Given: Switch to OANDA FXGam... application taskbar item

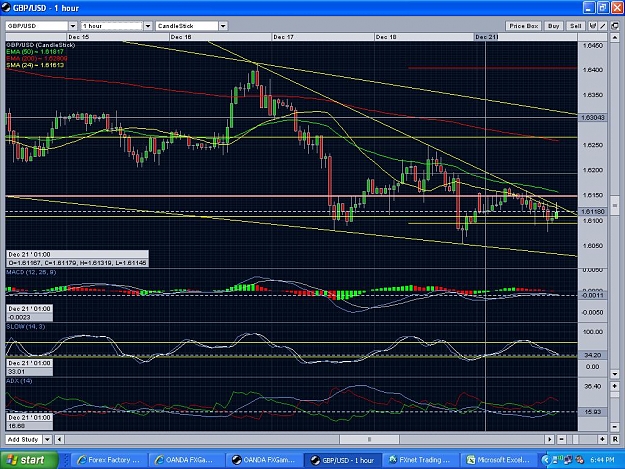Looking at the screenshot, I should tap(263, 460).
